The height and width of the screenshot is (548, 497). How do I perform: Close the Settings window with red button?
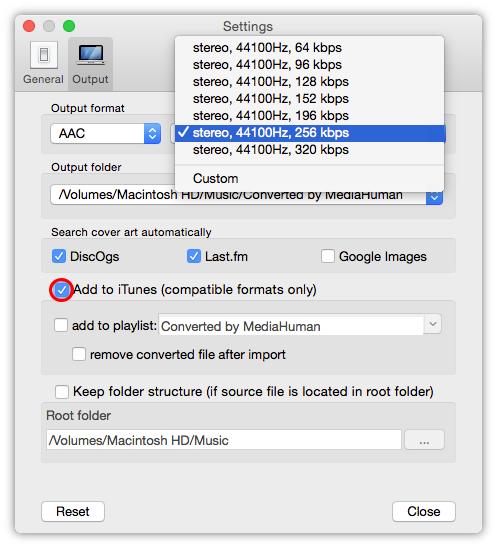tap(29, 26)
